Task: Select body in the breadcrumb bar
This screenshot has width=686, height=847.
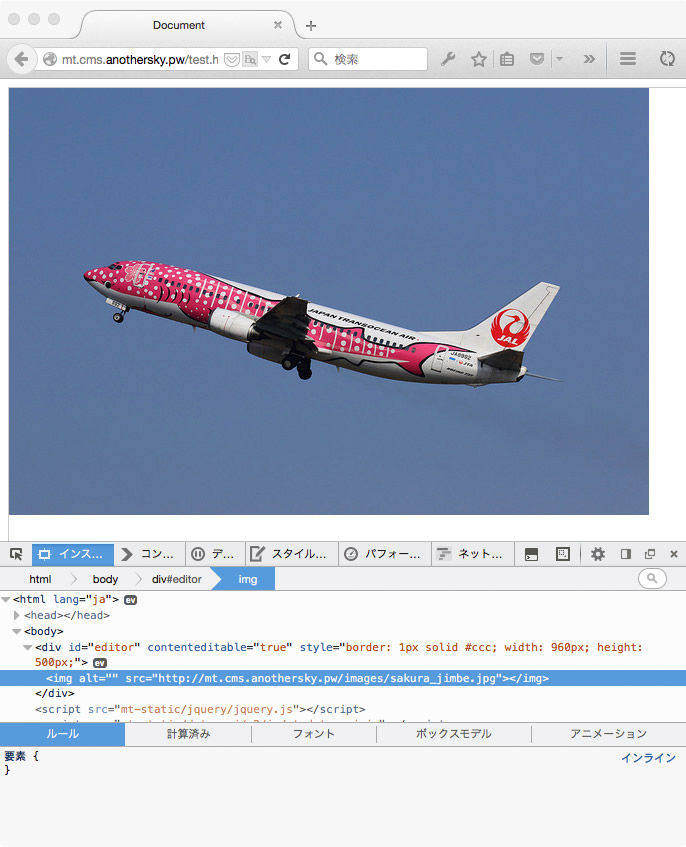Action: tap(105, 579)
